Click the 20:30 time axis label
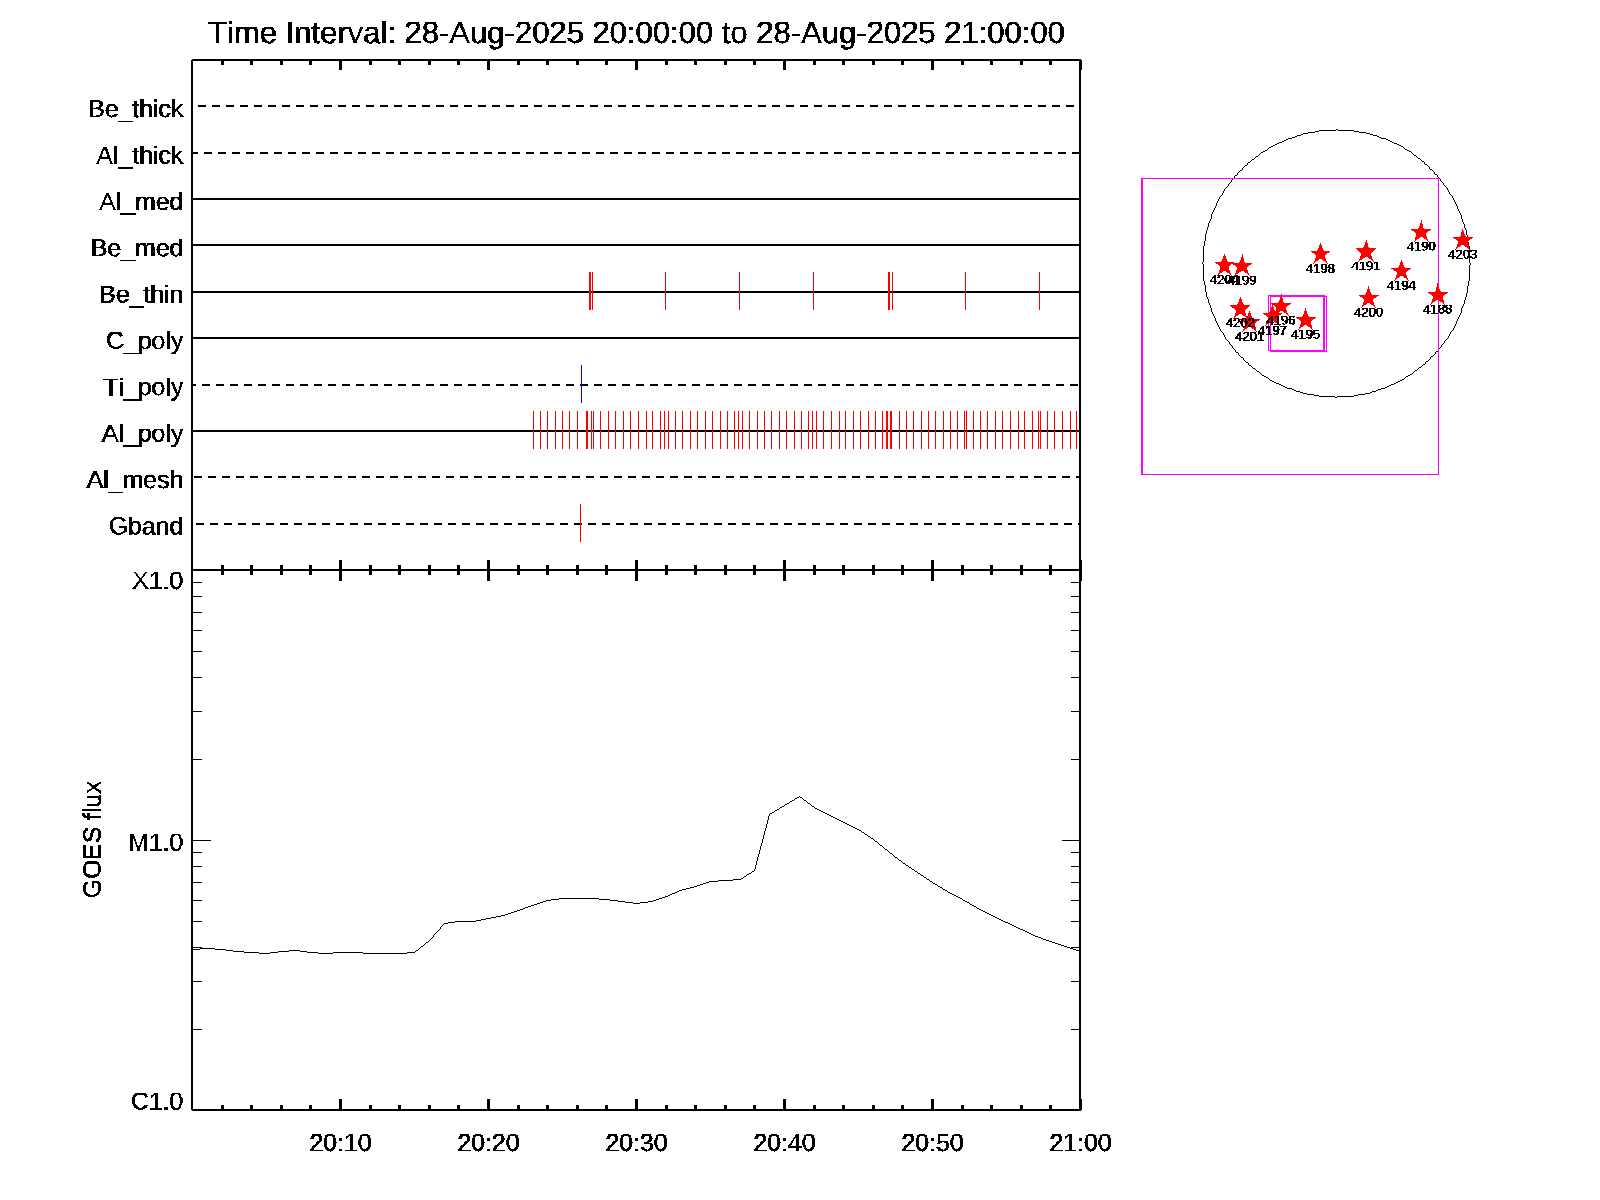The height and width of the screenshot is (1200, 1600). [x=636, y=1143]
